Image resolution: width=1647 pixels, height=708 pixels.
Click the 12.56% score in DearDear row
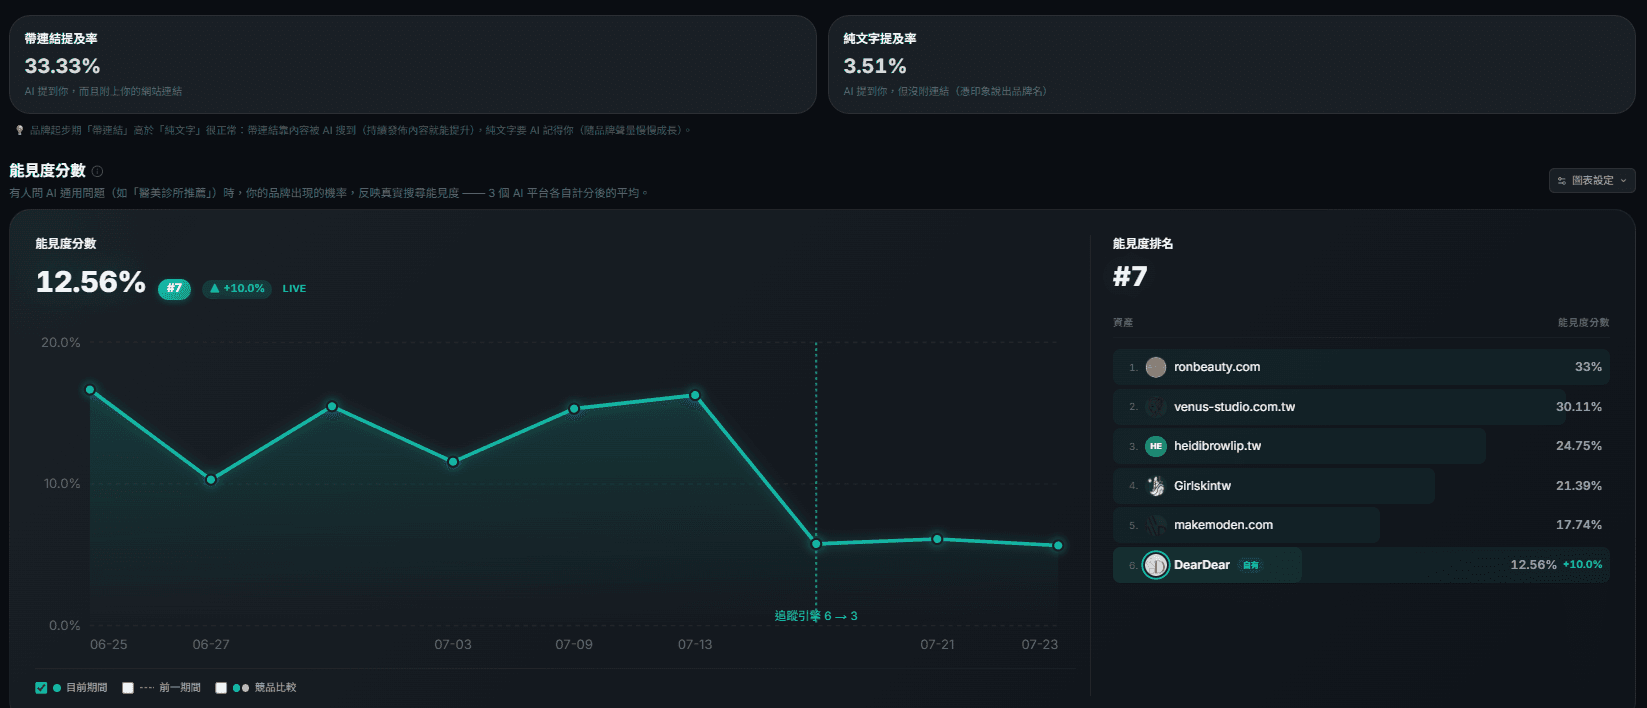point(1533,565)
